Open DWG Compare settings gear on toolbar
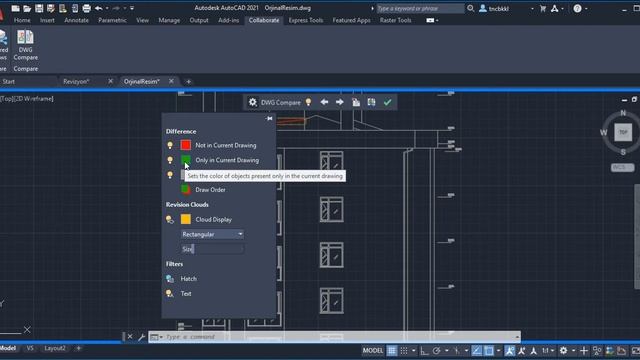This screenshot has width=640, height=360. click(253, 102)
